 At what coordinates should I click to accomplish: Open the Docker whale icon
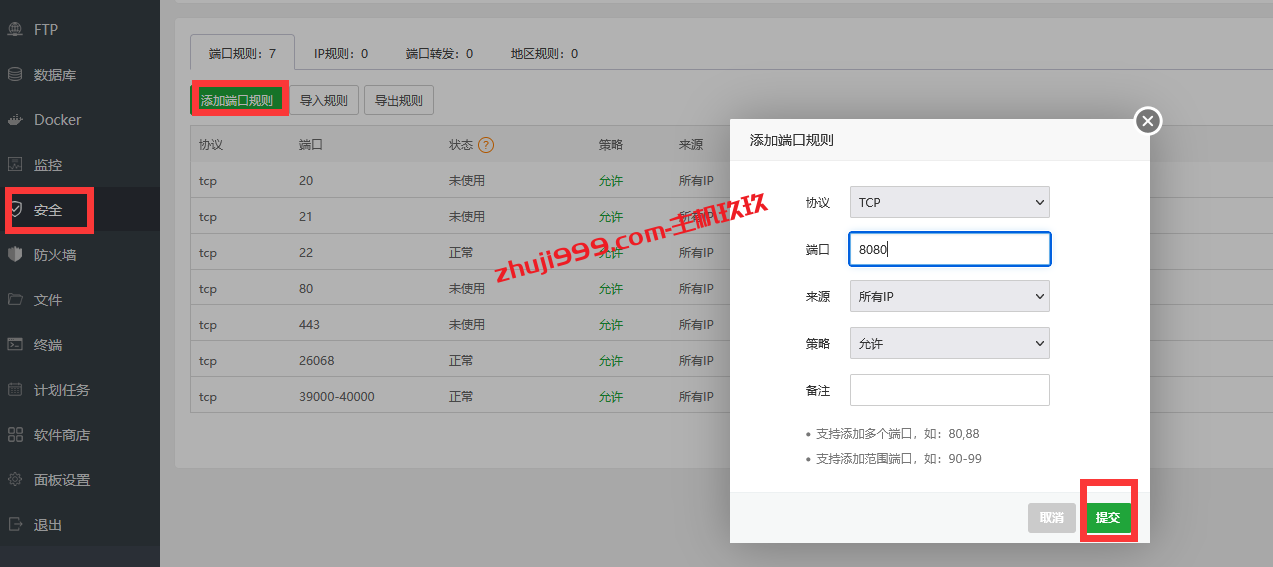(15, 119)
